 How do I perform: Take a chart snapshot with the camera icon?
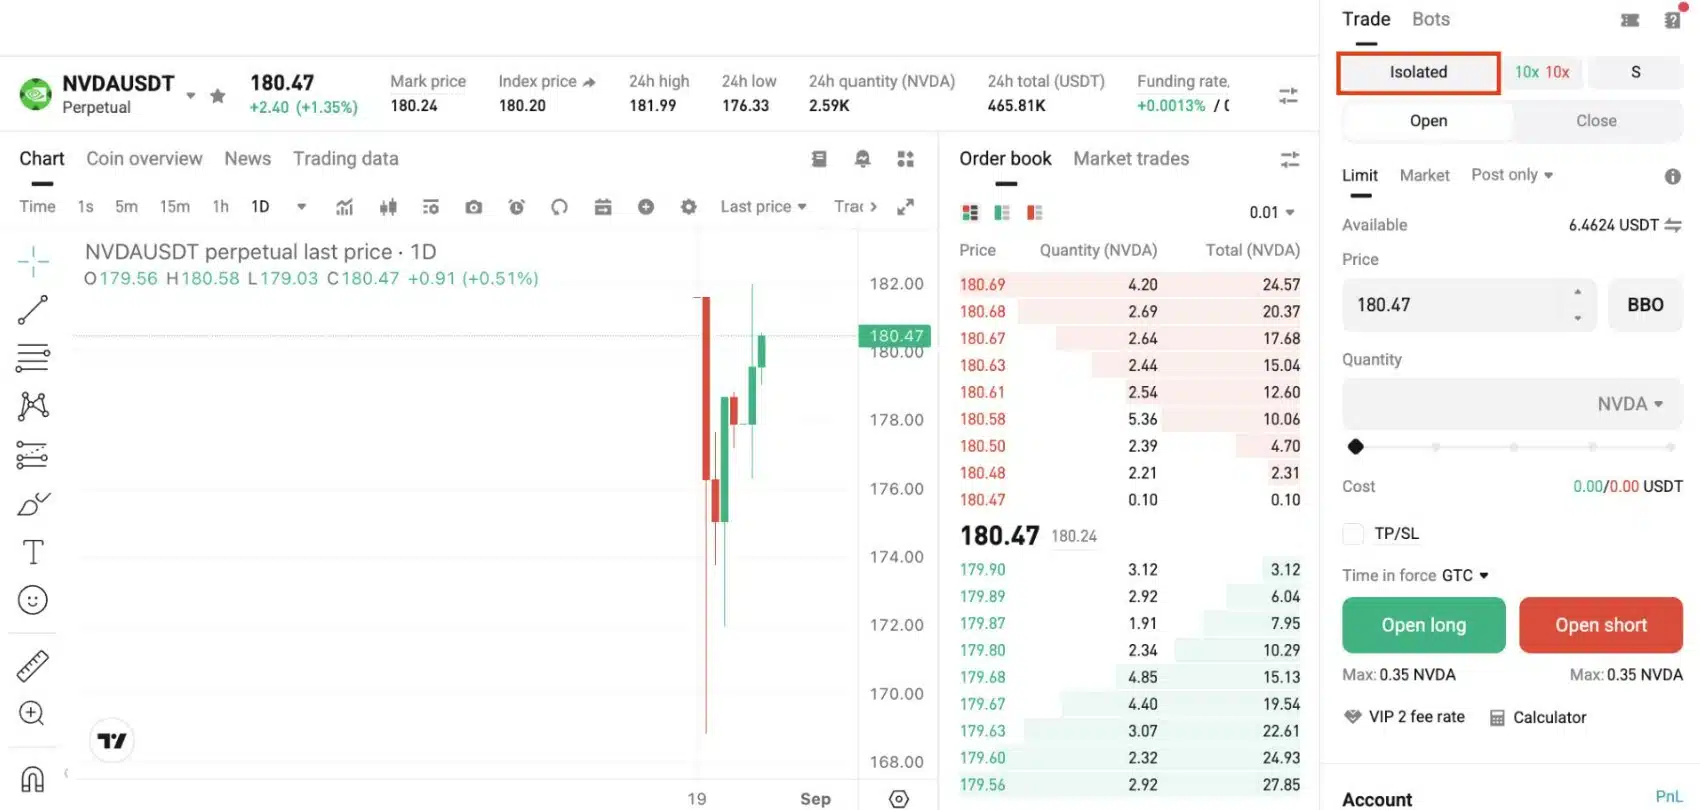coord(473,206)
